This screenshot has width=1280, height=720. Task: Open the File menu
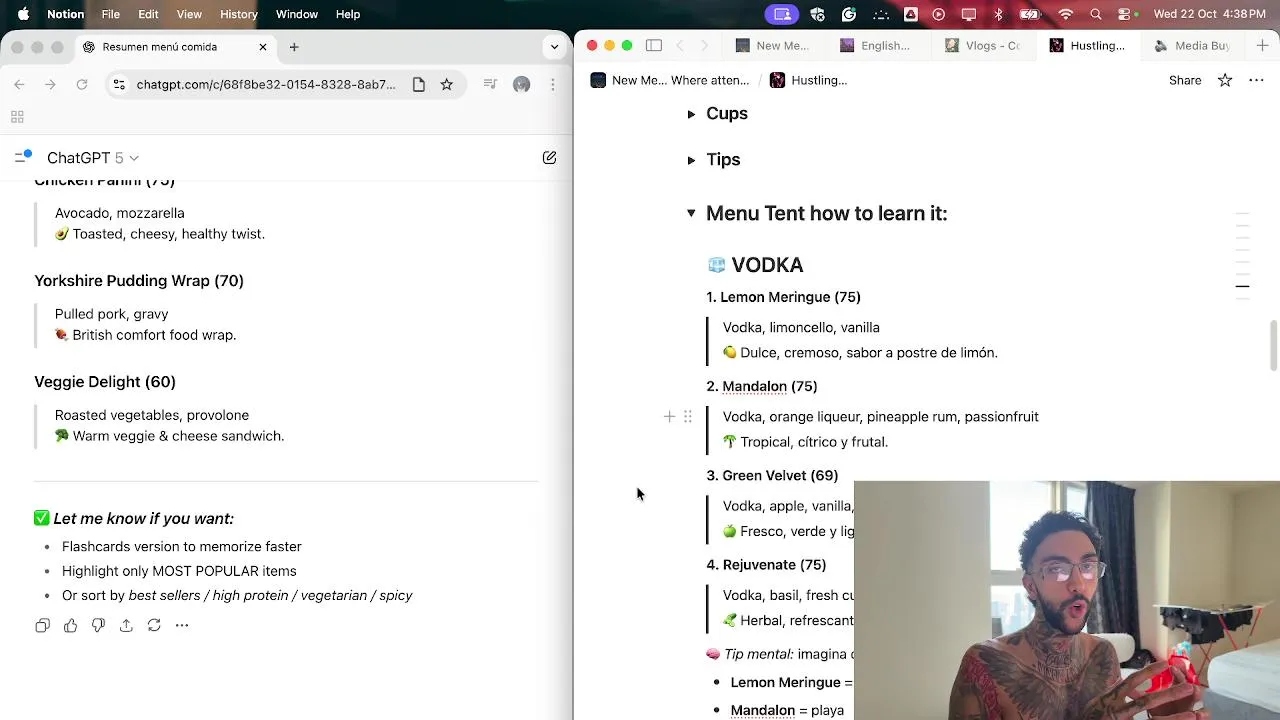click(x=111, y=14)
